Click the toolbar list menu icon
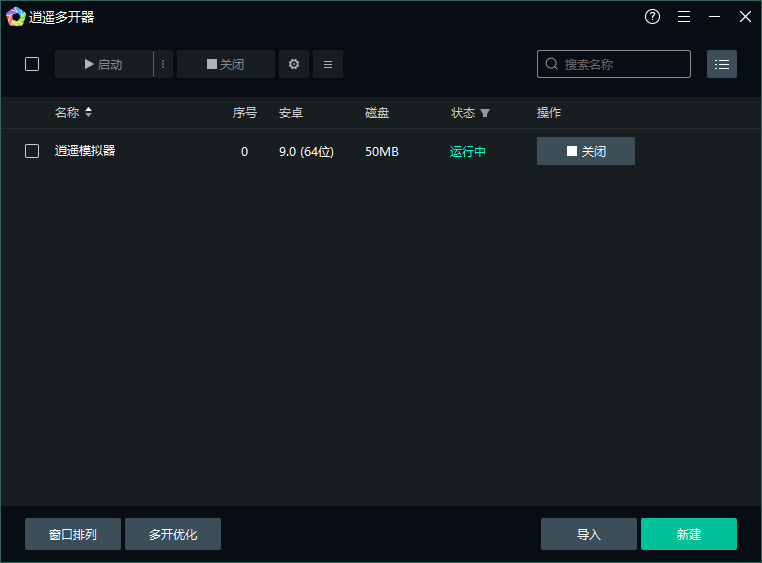This screenshot has width=762, height=563. point(328,64)
